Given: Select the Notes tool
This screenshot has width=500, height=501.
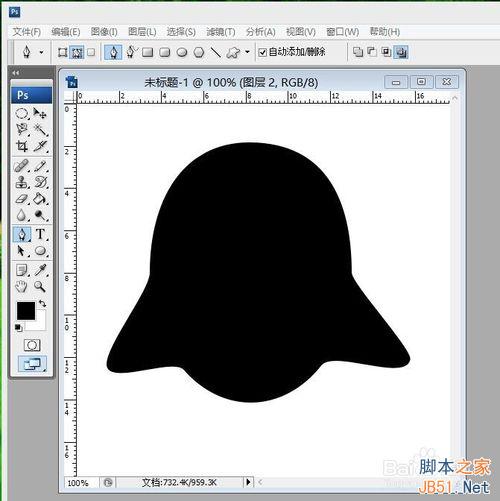Looking at the screenshot, I should (22, 270).
